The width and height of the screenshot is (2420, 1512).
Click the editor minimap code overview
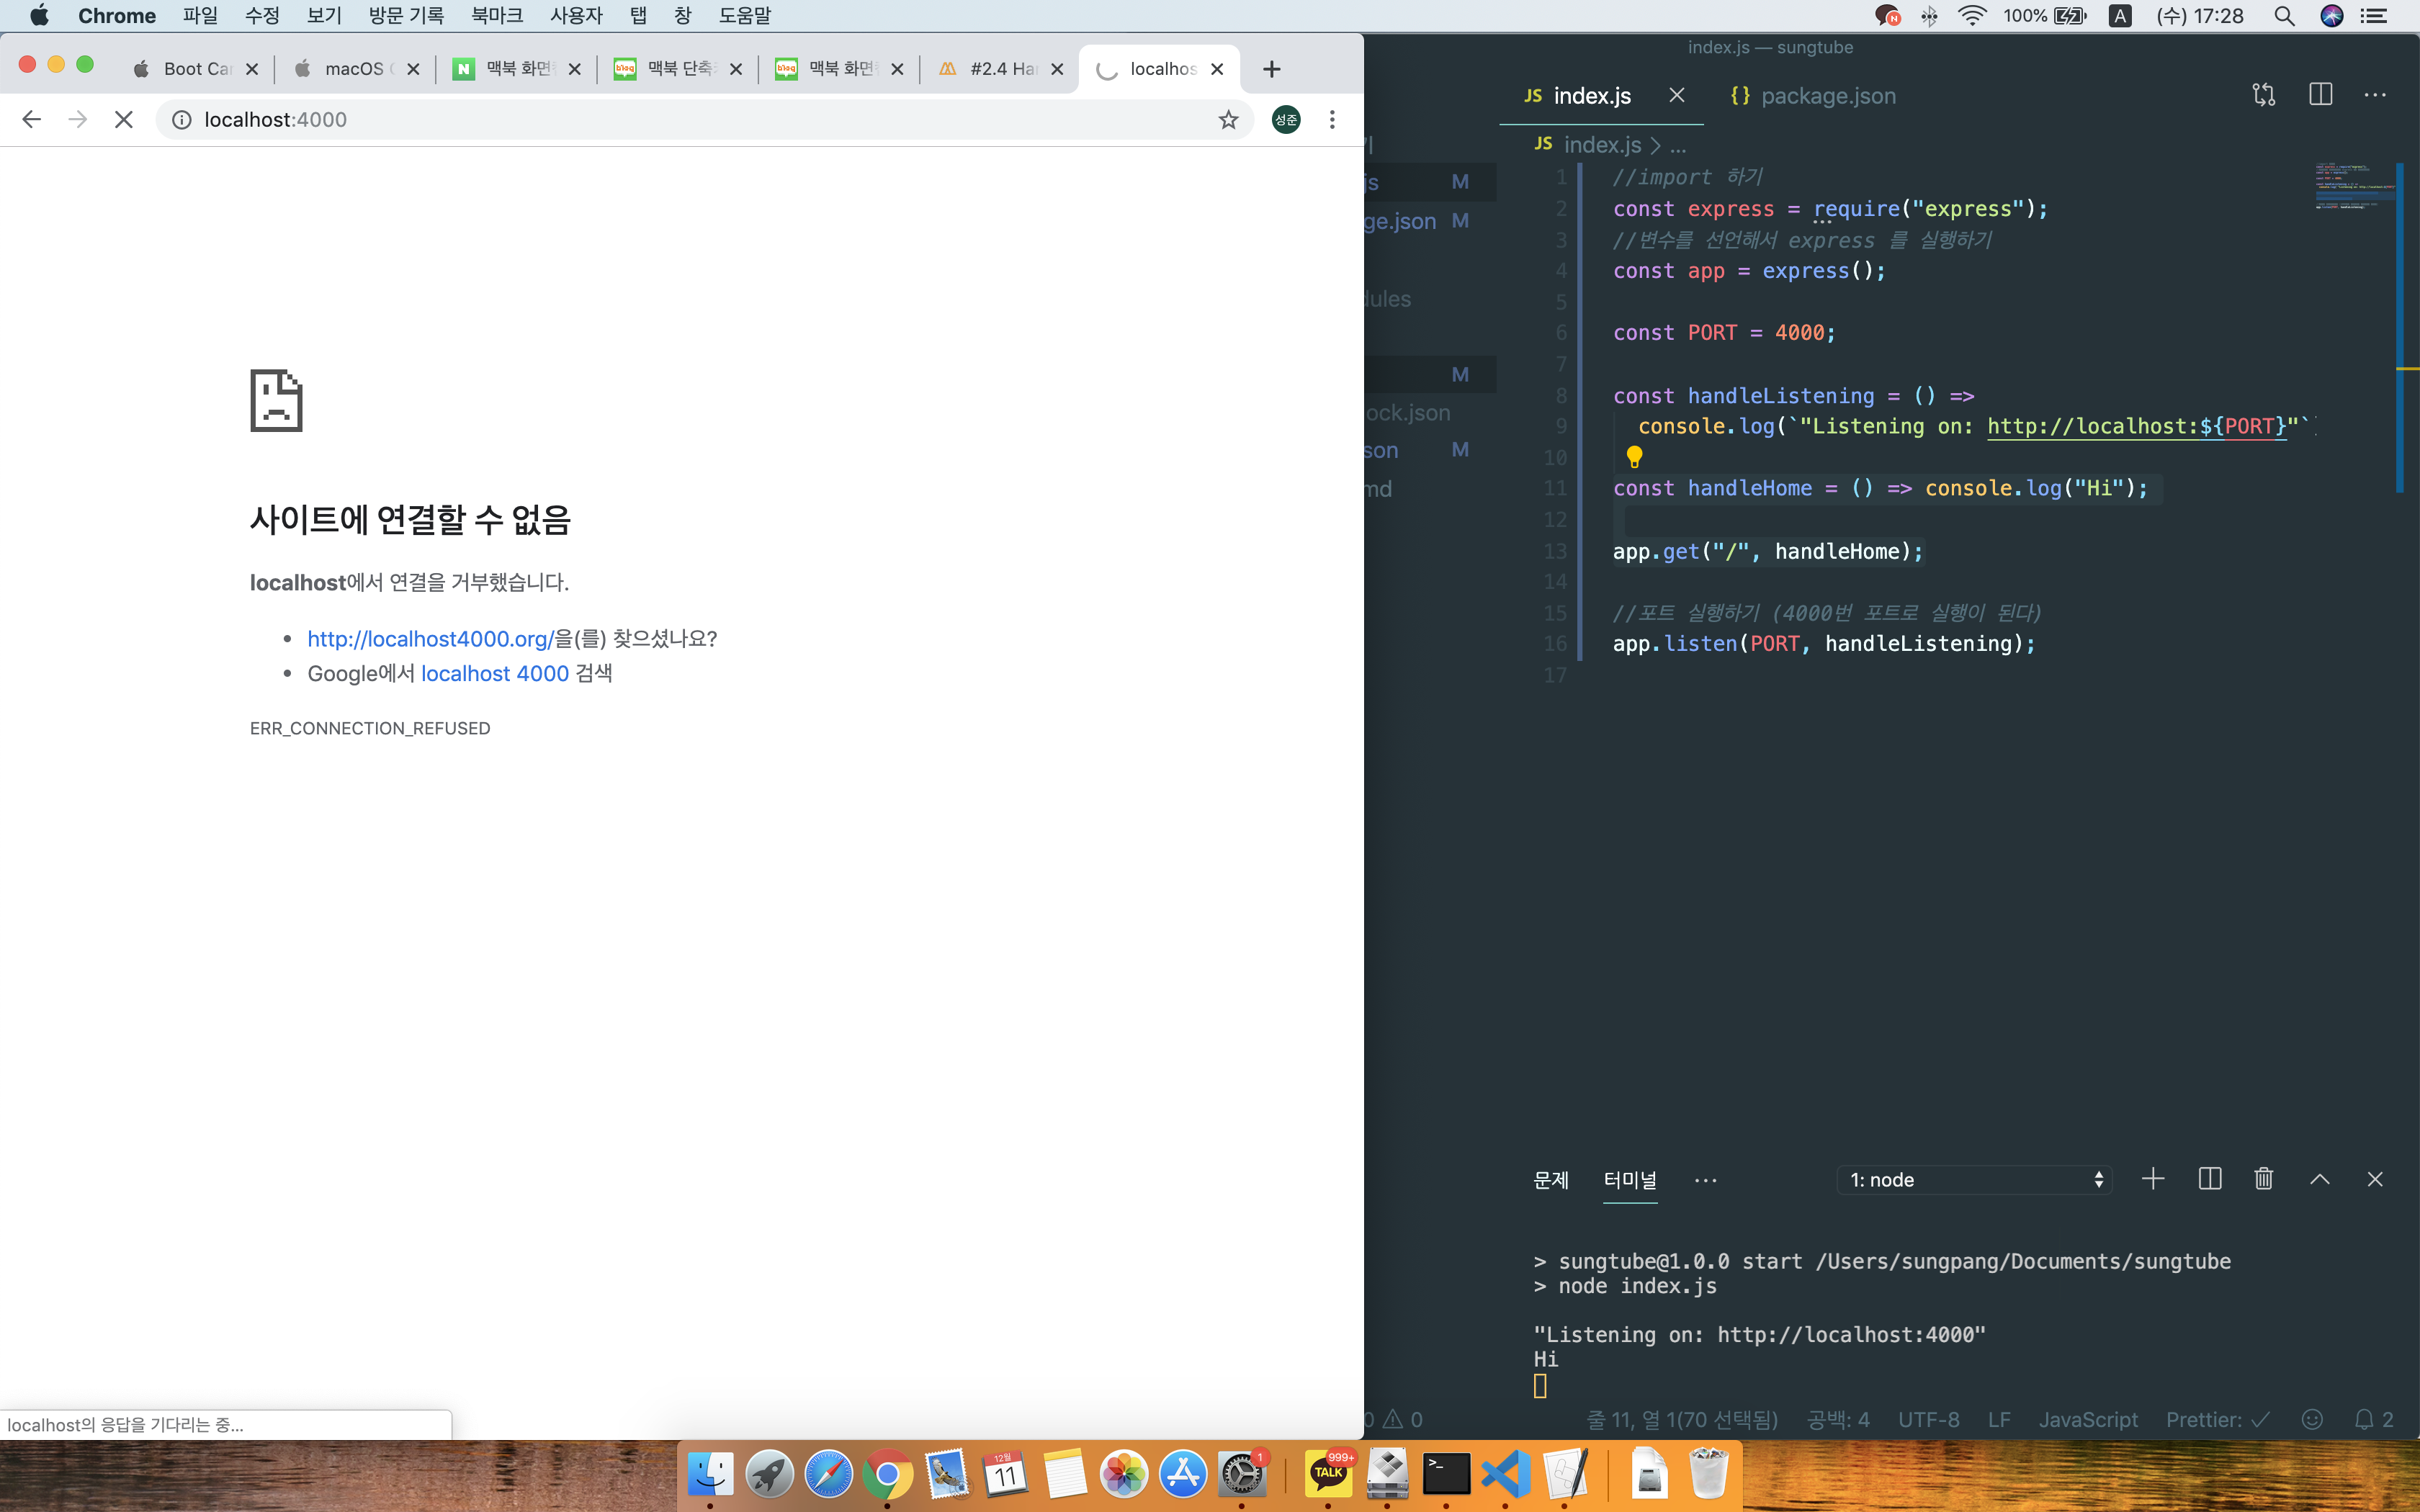pos(2354,186)
